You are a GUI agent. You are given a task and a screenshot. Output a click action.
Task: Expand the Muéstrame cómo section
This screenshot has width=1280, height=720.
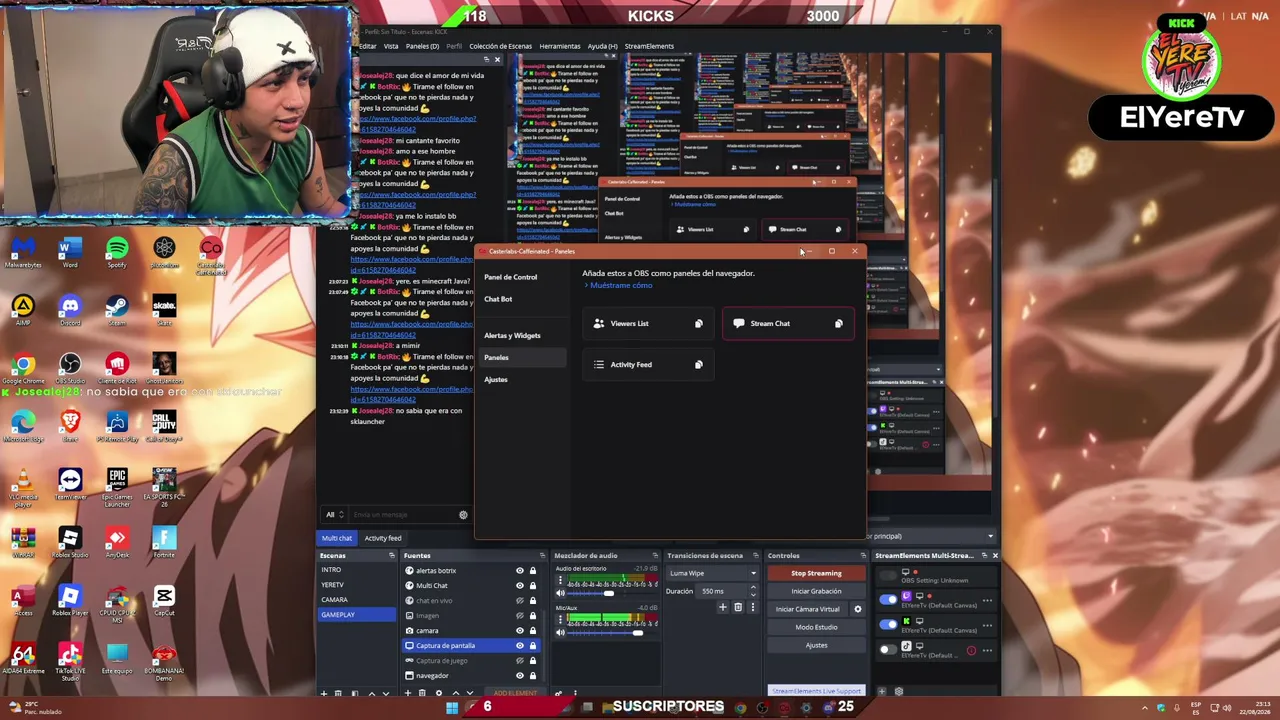(x=619, y=286)
